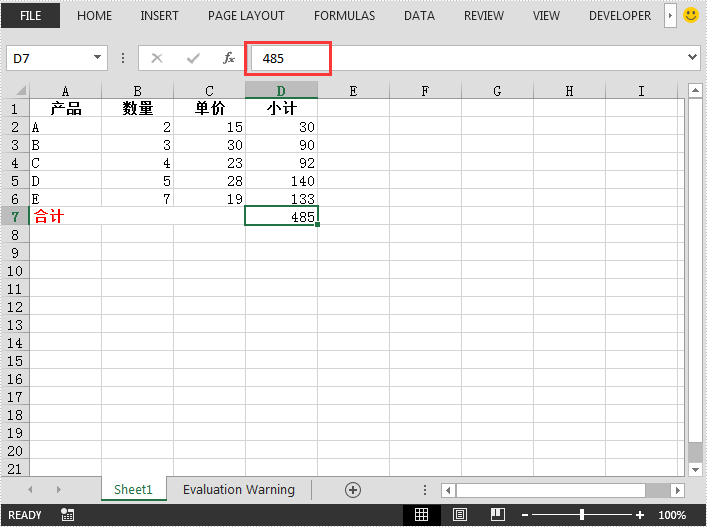Select column A header
Image resolution: width=707 pixels, height=527 pixels.
point(65,91)
